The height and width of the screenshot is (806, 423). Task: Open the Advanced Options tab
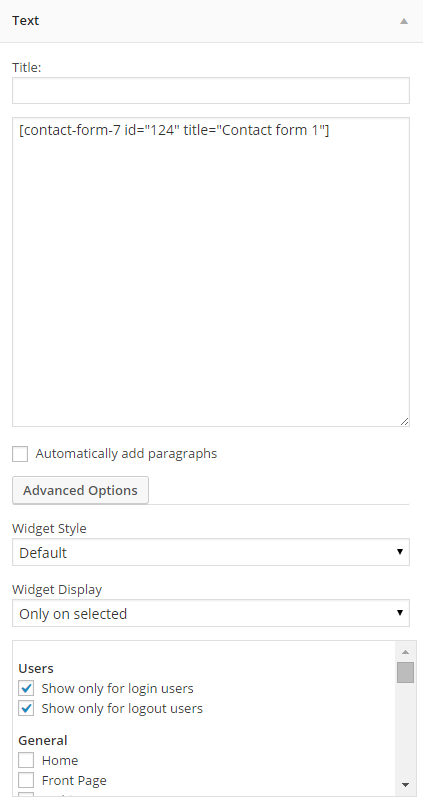[x=80, y=490]
